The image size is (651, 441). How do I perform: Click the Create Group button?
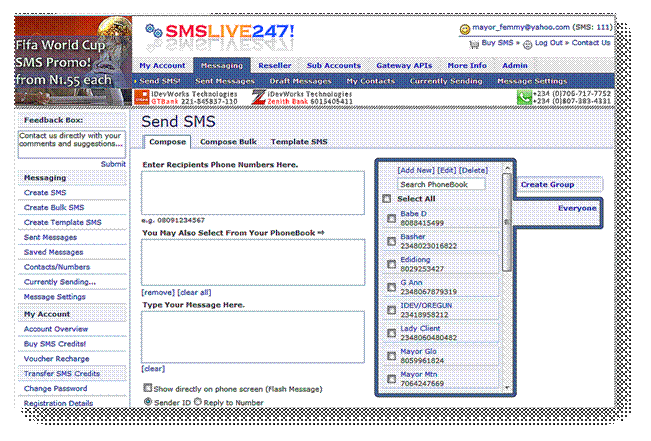[x=547, y=184]
